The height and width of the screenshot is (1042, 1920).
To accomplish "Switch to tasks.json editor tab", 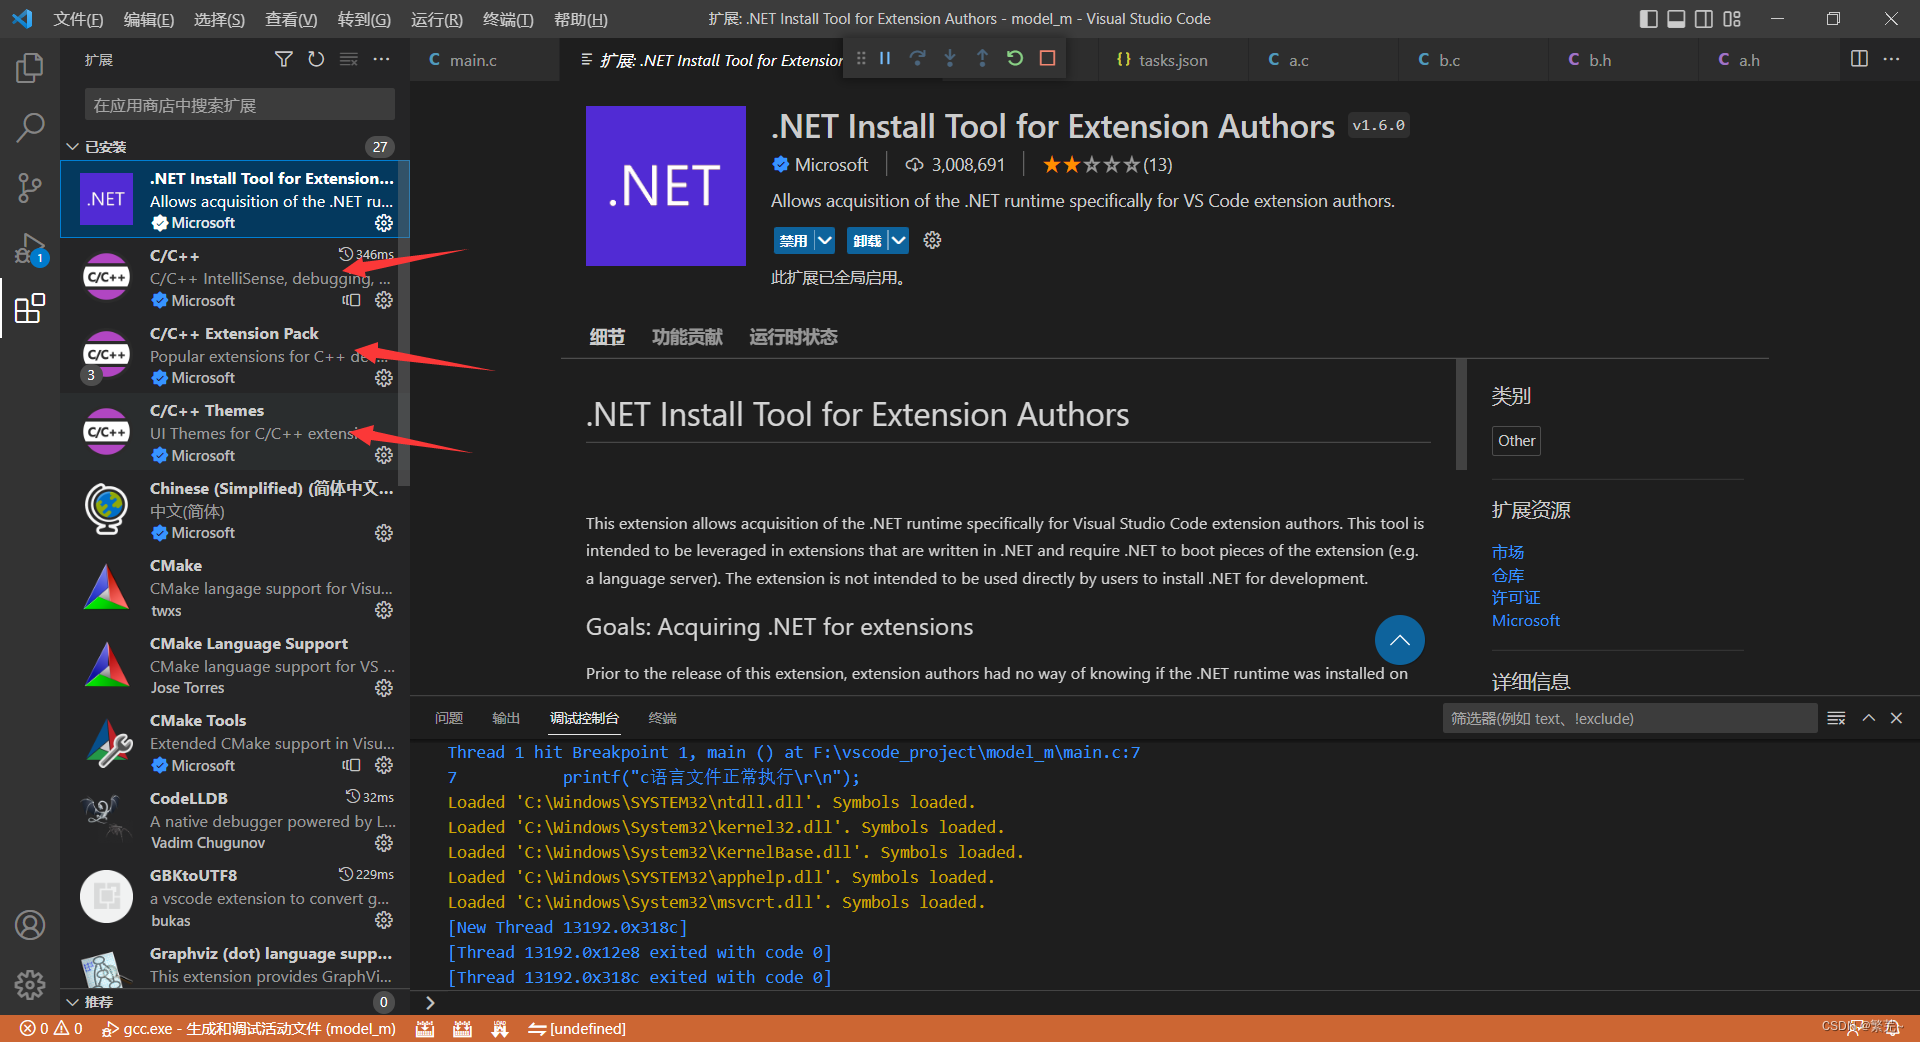I will (1173, 60).
